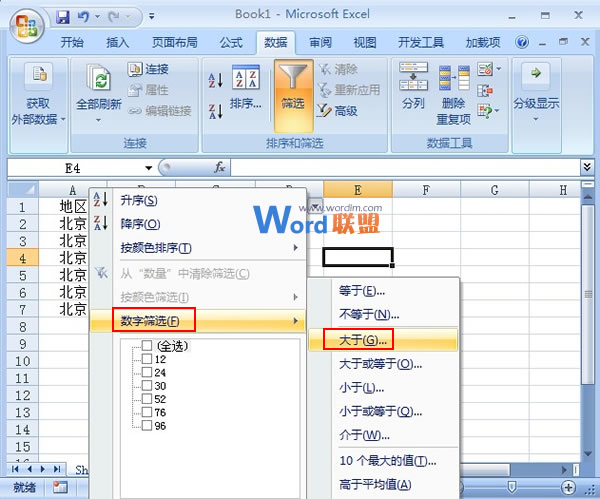Click Remove Duplicates (删除重复项) icon
This screenshot has height=499, width=600.
tap(454, 78)
